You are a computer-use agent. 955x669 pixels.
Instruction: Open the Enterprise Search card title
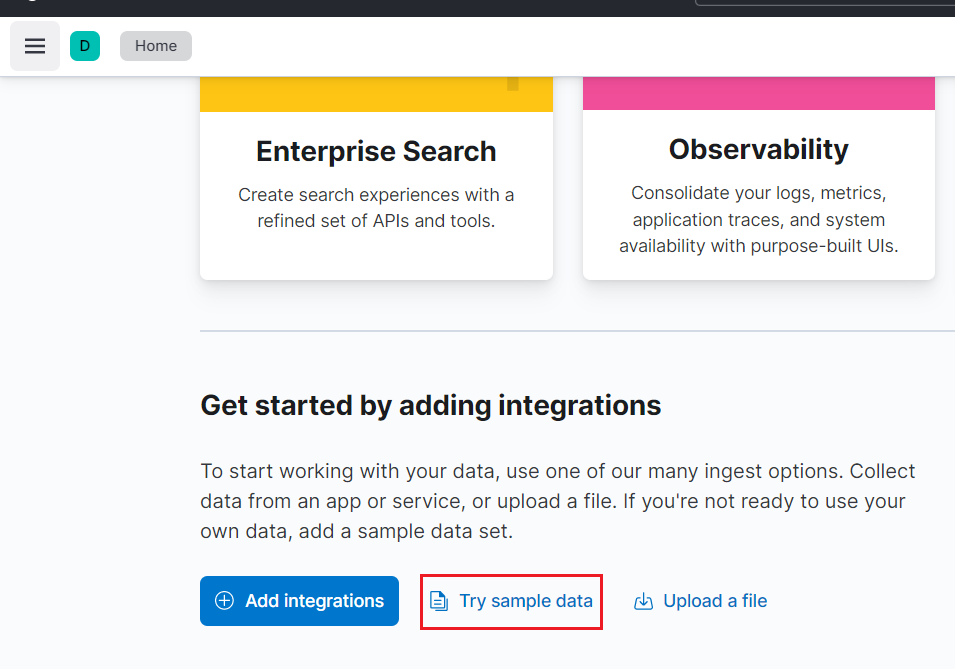click(376, 151)
